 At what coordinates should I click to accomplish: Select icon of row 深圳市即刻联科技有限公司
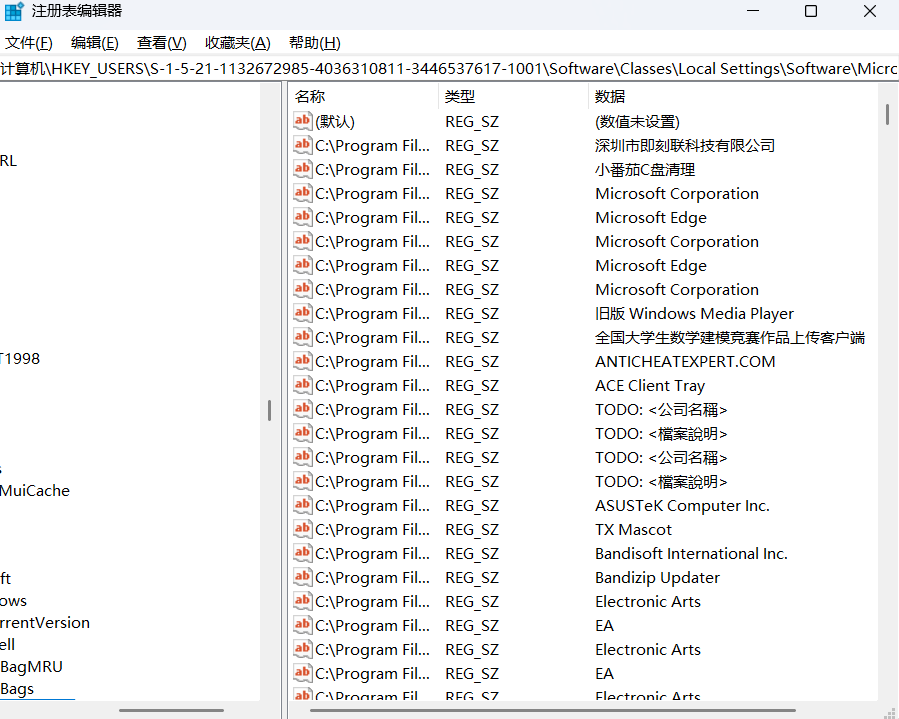pyautogui.click(x=302, y=145)
